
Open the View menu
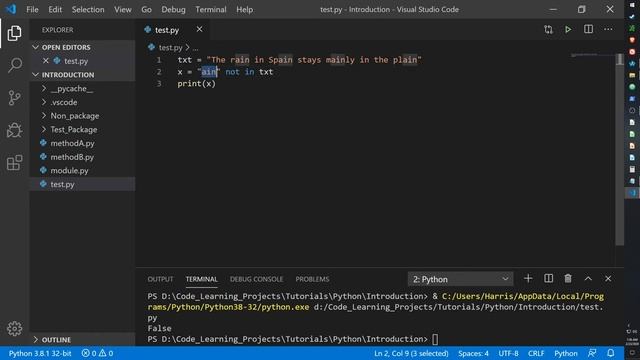click(x=122, y=9)
